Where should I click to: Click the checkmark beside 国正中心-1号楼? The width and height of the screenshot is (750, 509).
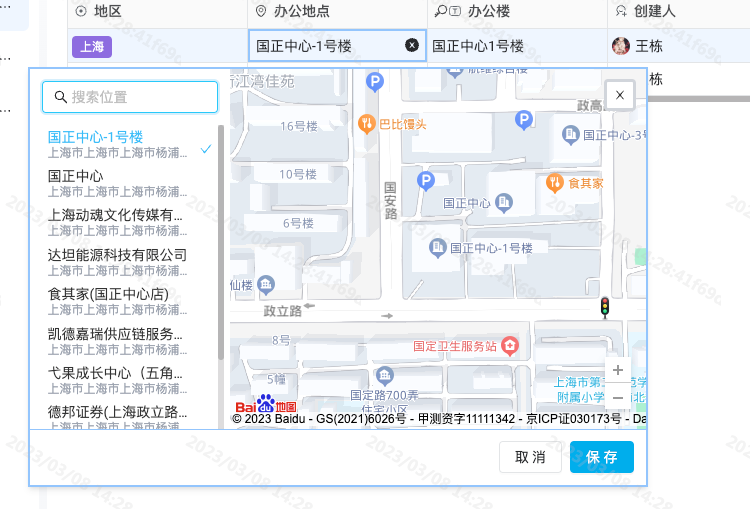click(206, 149)
